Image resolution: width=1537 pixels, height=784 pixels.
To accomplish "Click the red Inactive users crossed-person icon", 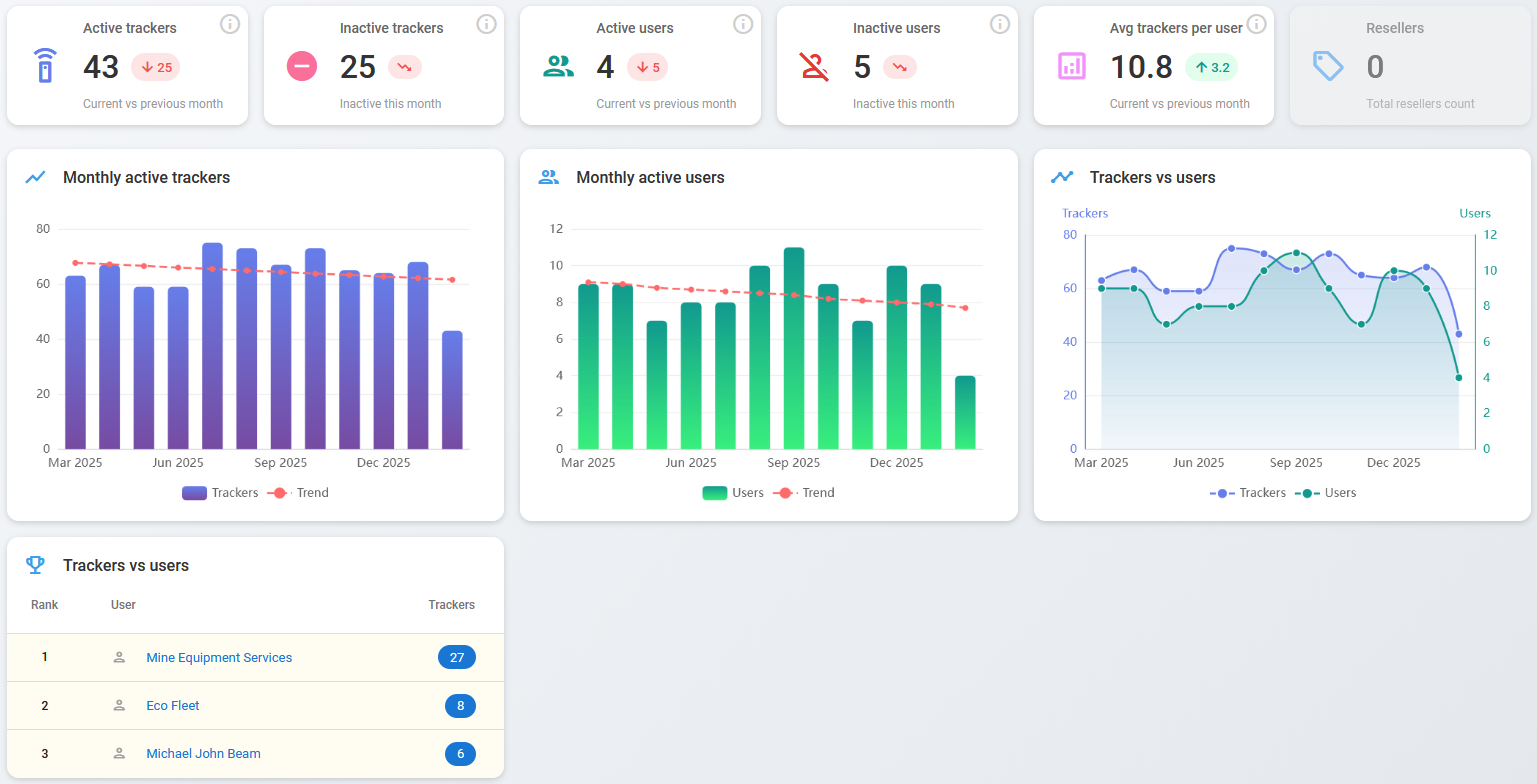I will click(815, 66).
